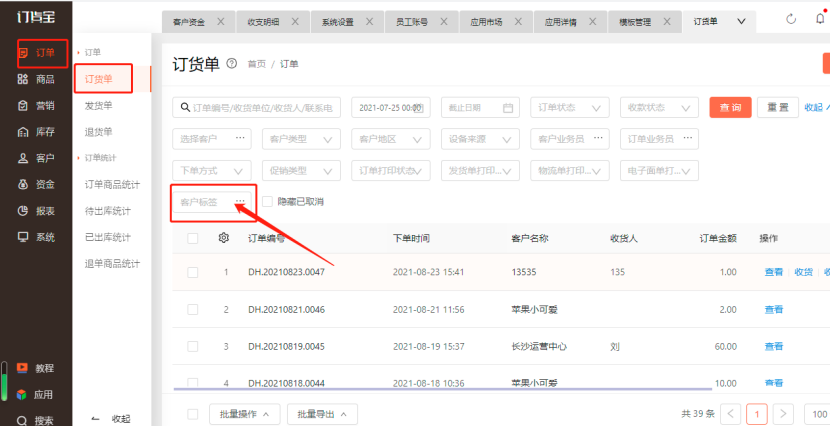Open the 选择客户 selector
This screenshot has height=426, width=831.
[211, 139]
